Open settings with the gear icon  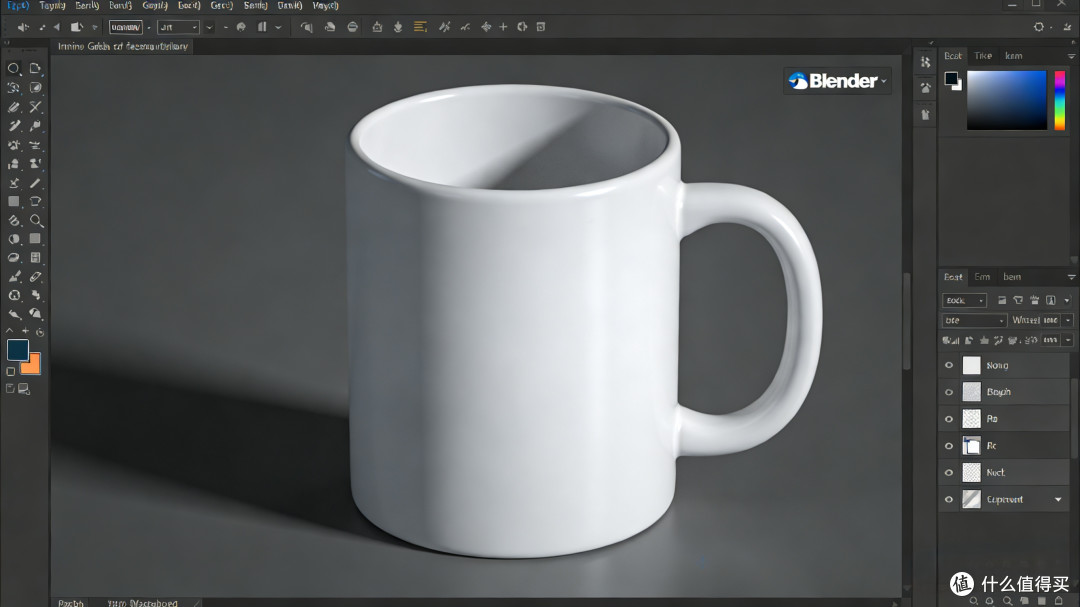point(1039,27)
